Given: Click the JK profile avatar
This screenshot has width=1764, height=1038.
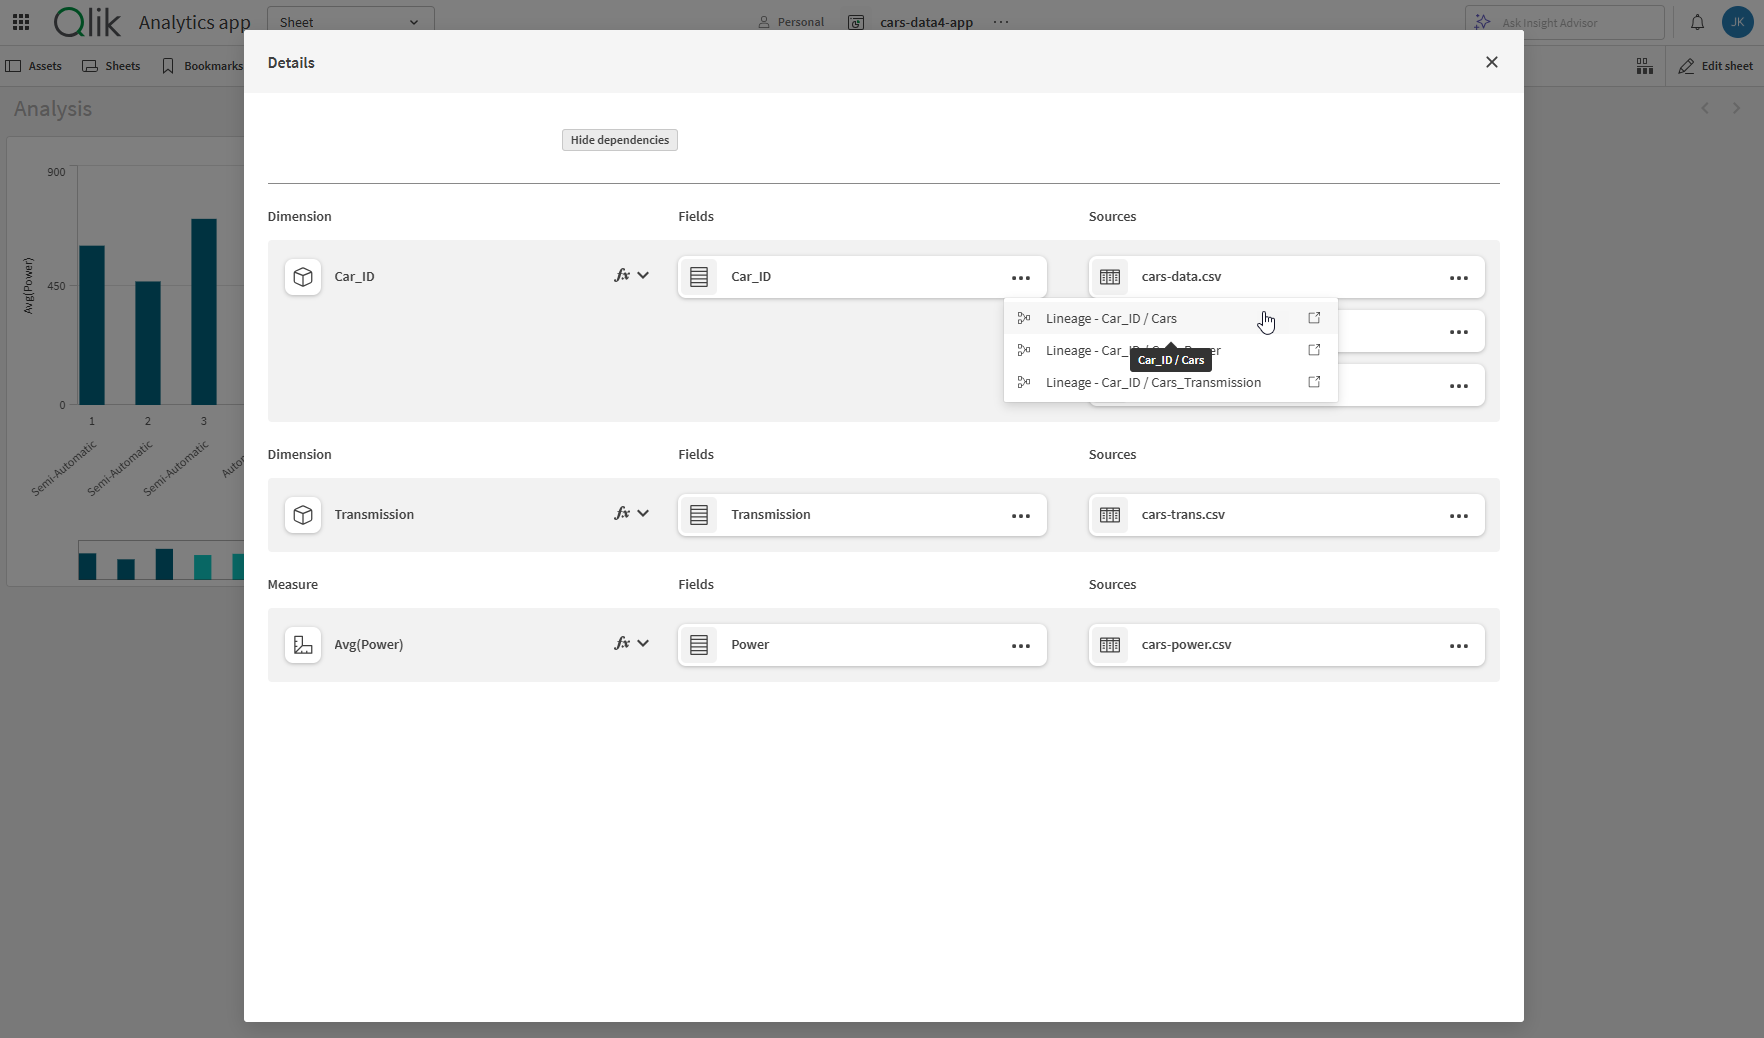Looking at the screenshot, I should [1737, 21].
